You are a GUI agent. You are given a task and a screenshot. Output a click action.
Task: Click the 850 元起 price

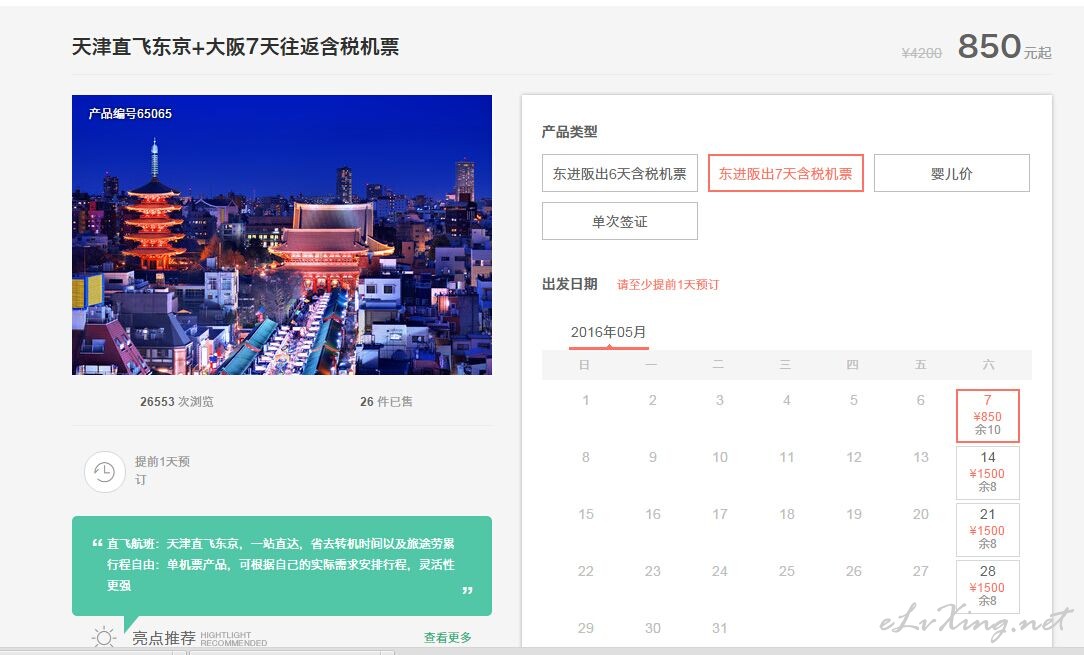[1004, 47]
